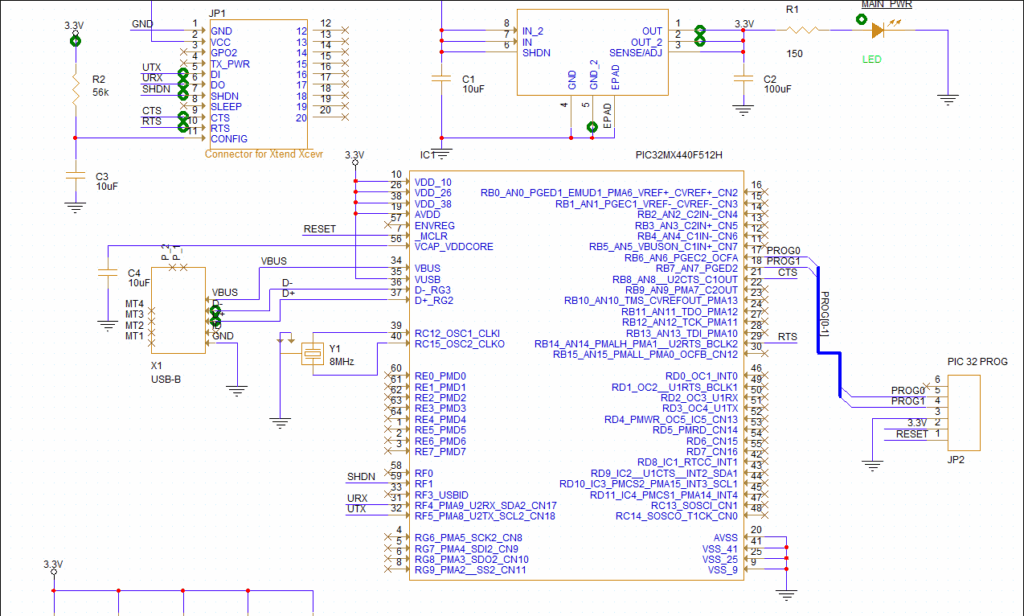
Task: Select the JP2 programming header symbol
Action: pos(965,410)
